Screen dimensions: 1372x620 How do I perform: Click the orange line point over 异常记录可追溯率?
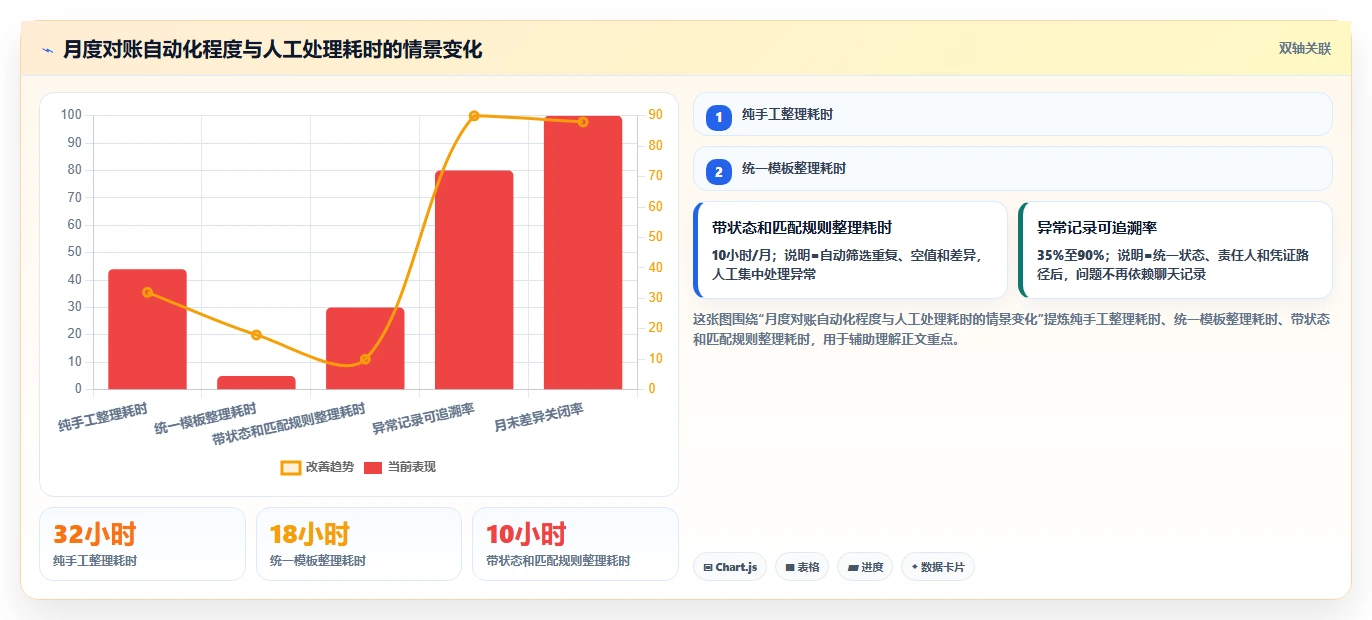click(474, 116)
